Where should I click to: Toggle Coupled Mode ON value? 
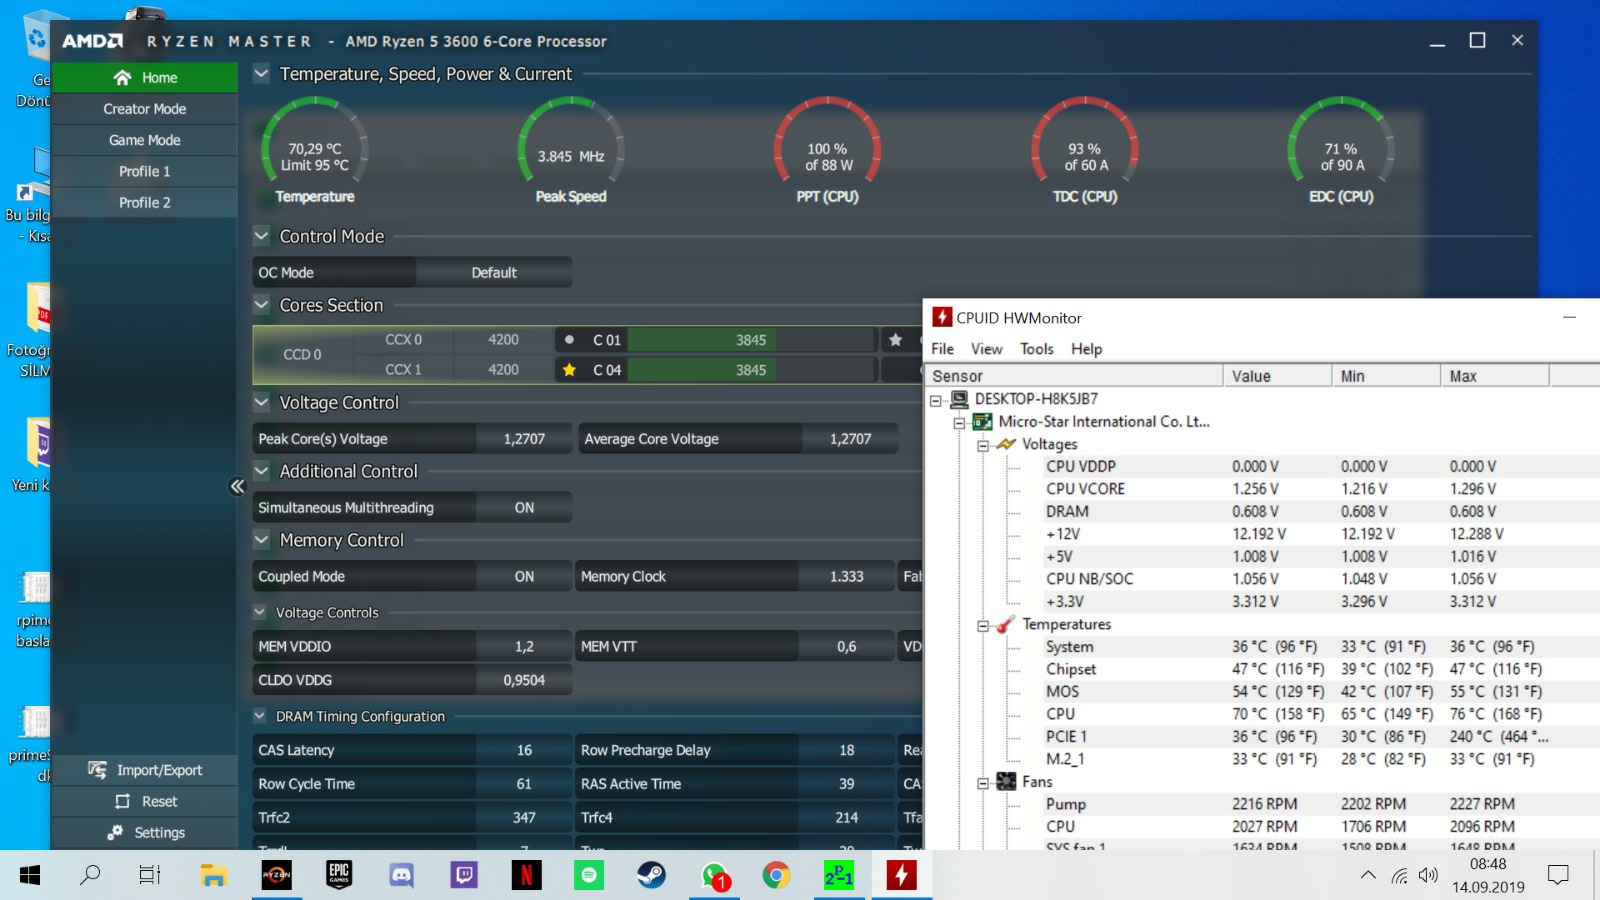click(x=524, y=577)
